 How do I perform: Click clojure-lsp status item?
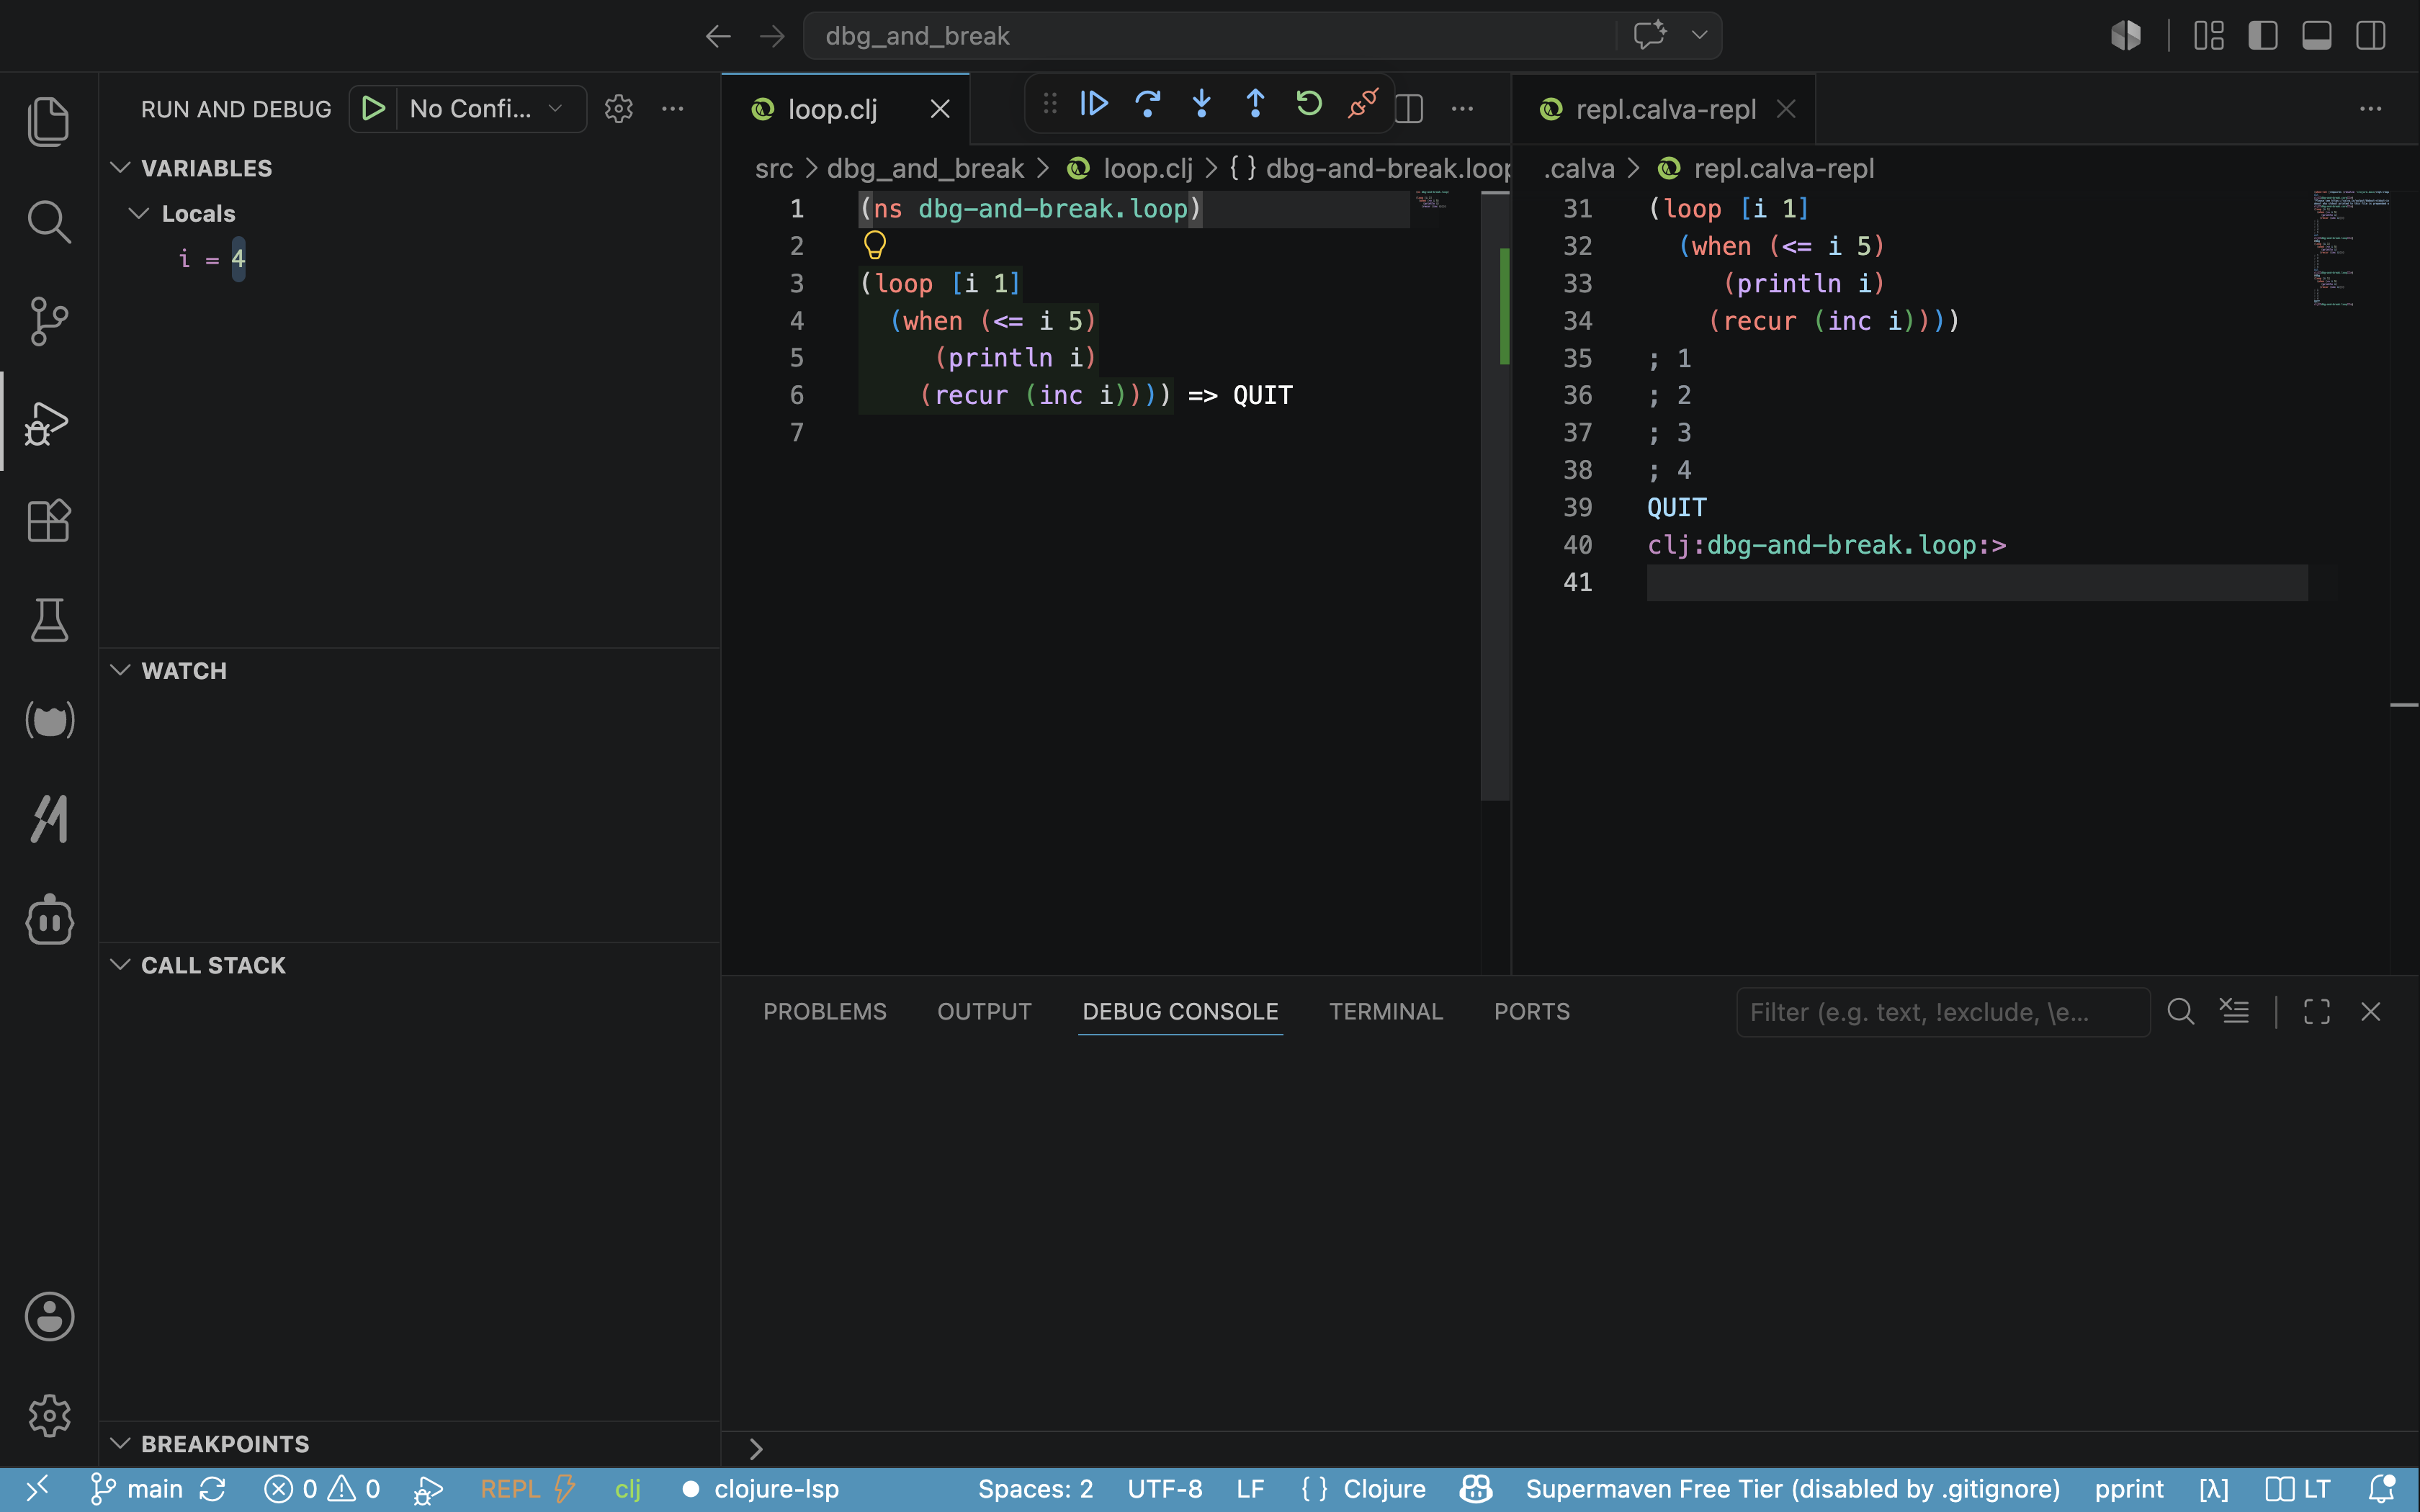pyautogui.click(x=761, y=1489)
